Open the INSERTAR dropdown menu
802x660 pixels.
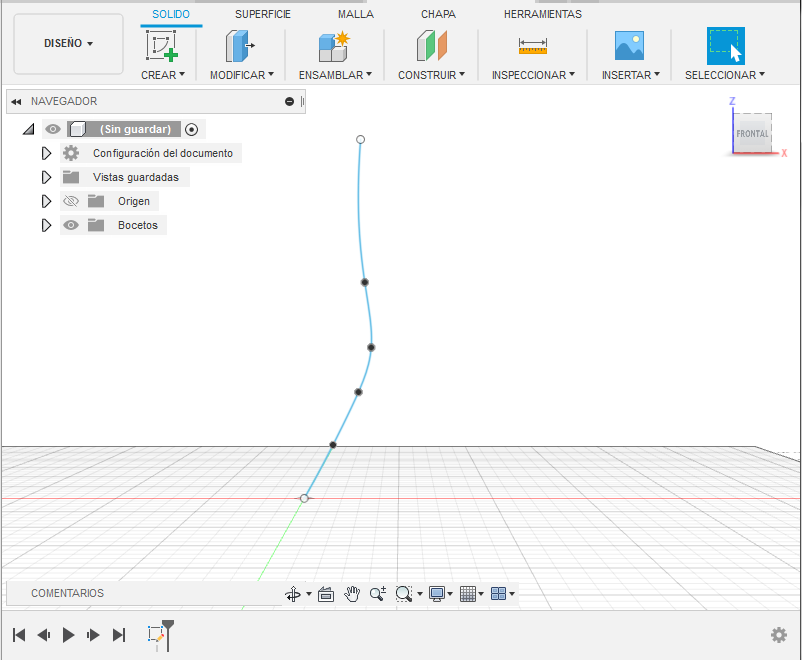pyautogui.click(x=630, y=75)
